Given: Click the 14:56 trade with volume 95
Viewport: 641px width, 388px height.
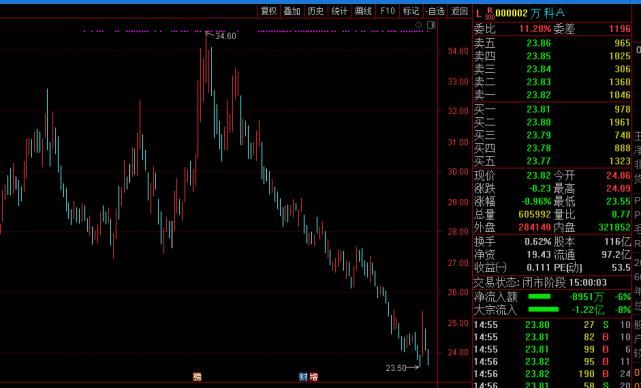Looking at the screenshot, I should click(x=552, y=361).
